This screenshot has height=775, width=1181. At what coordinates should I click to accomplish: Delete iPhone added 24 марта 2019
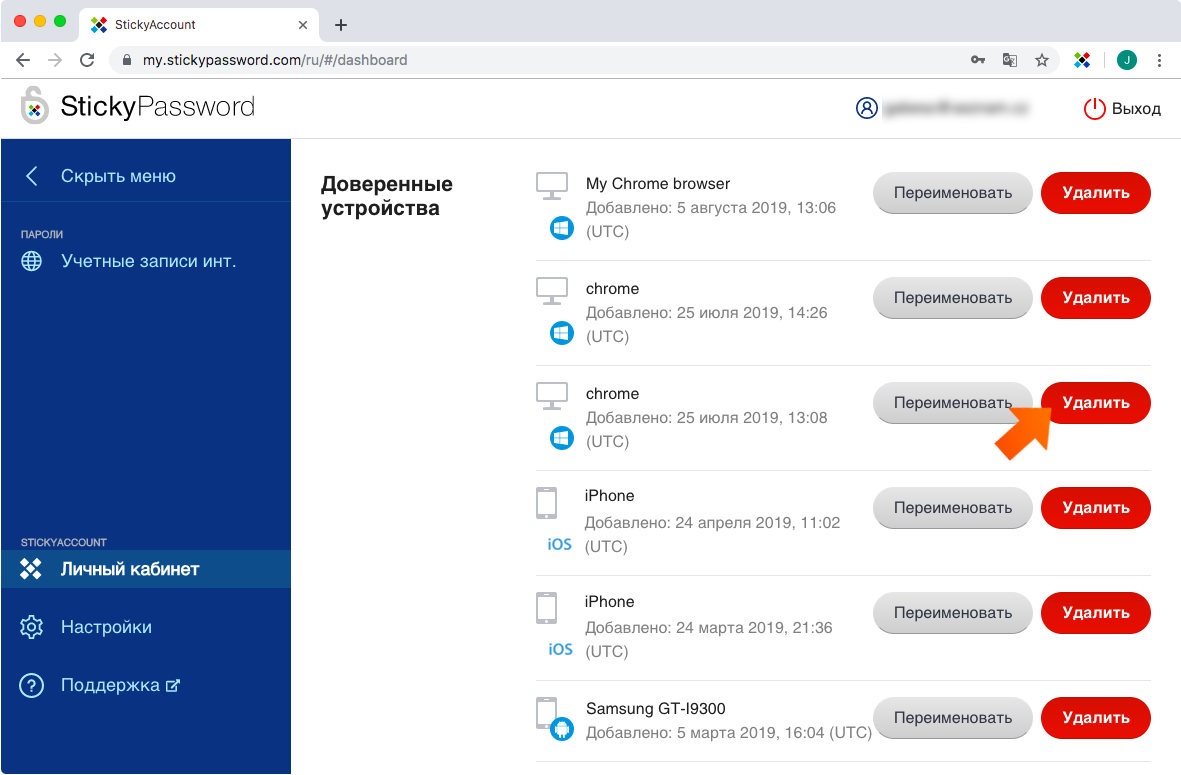coord(1096,613)
